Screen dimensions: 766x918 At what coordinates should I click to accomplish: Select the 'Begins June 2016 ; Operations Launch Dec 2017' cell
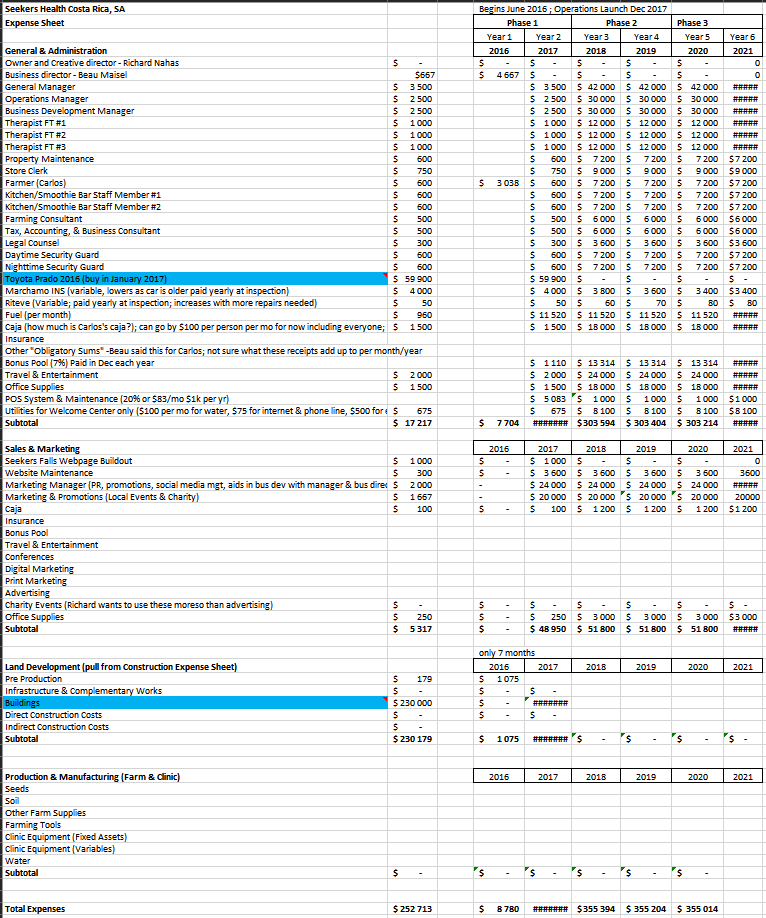point(572,9)
